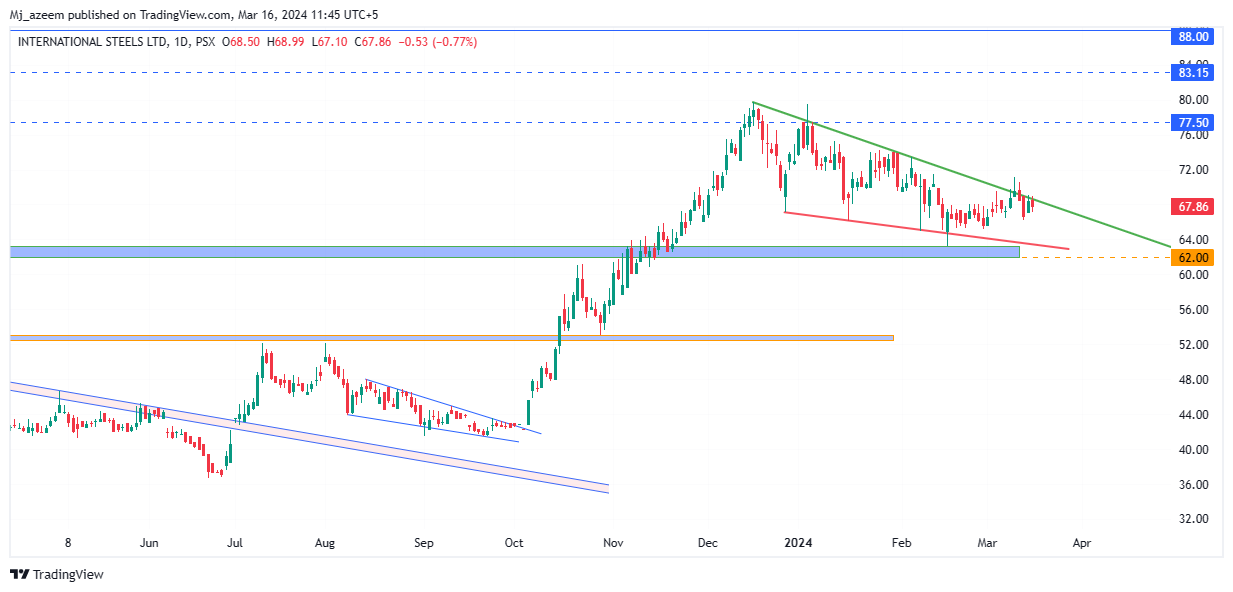This screenshot has height=592, width=1233.
Task: Click the Close value C67.86
Action: pos(375,42)
